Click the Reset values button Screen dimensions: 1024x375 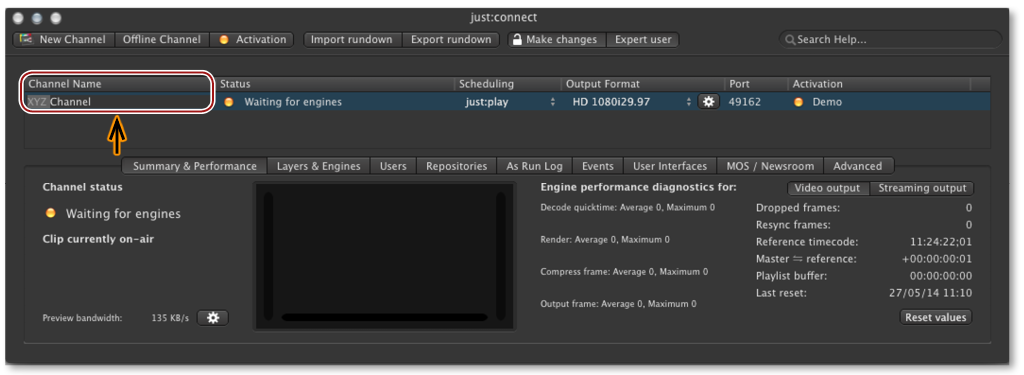coord(935,318)
